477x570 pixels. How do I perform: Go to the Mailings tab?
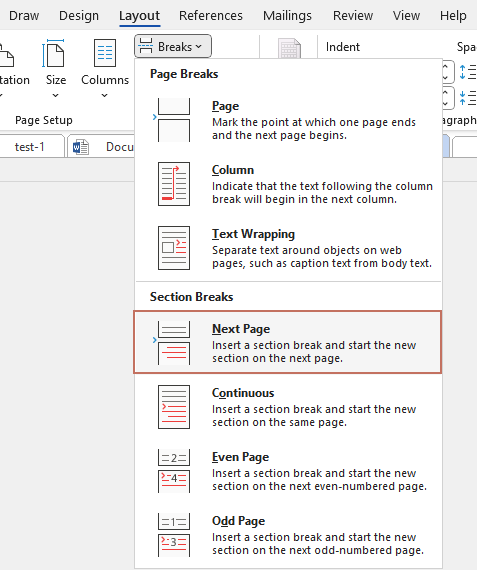click(287, 16)
